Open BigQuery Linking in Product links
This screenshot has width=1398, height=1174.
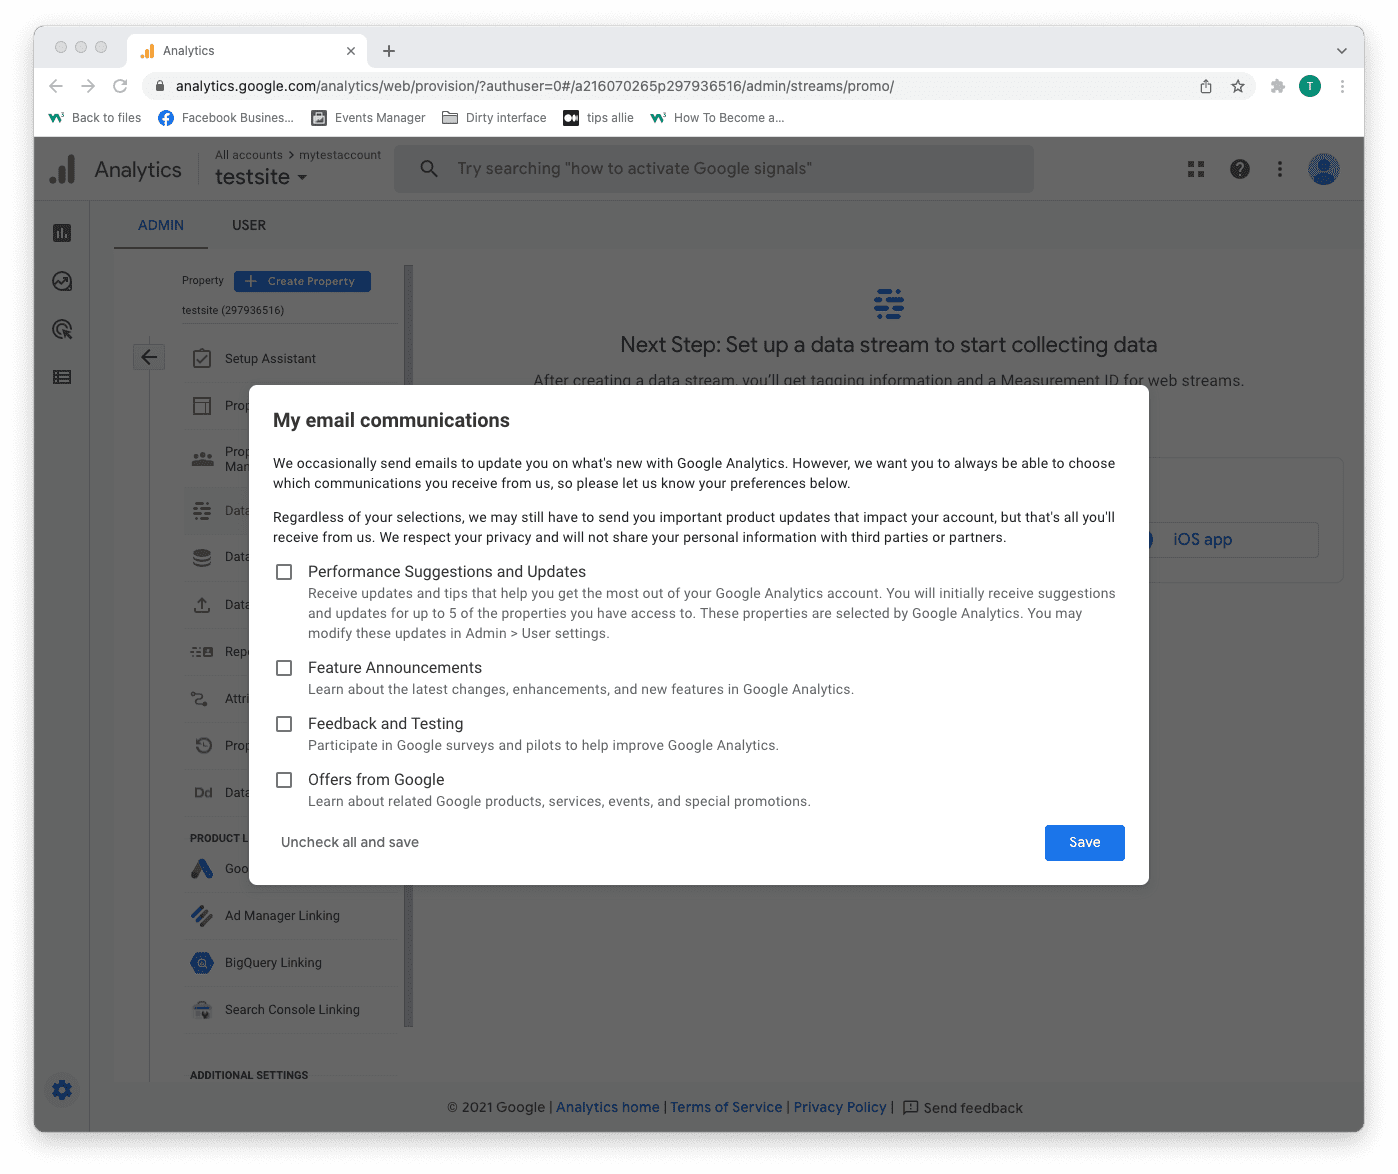tap(272, 962)
